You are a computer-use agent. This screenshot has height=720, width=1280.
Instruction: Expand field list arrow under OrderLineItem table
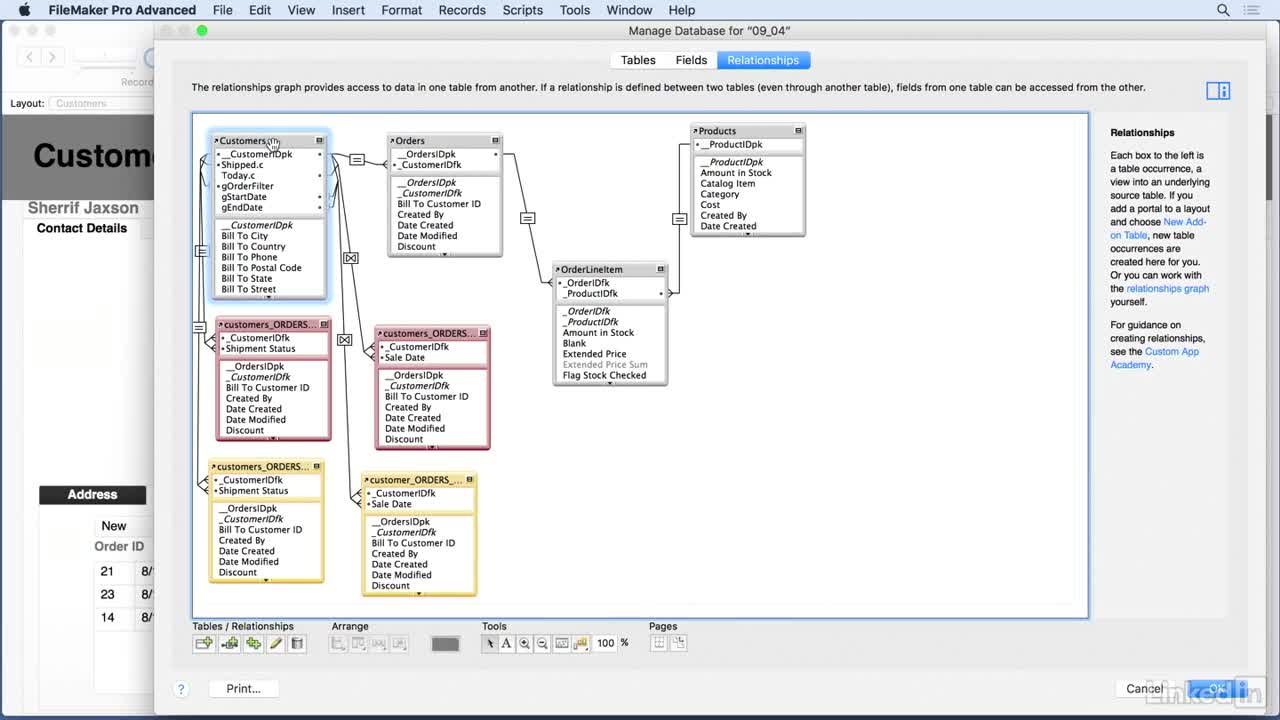[x=609, y=383]
